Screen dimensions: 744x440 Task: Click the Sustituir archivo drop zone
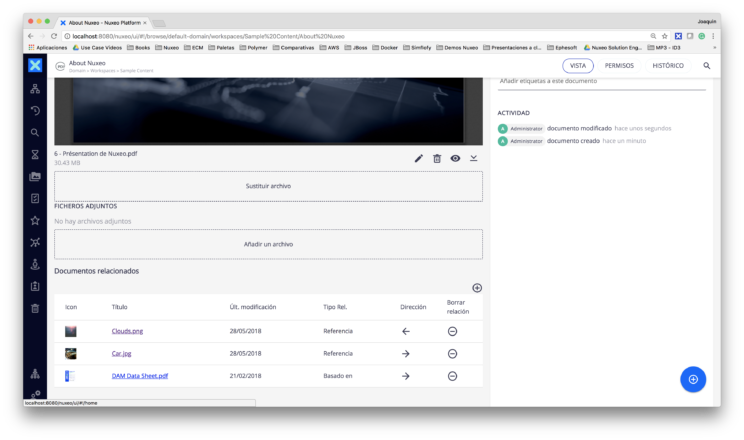click(268, 186)
